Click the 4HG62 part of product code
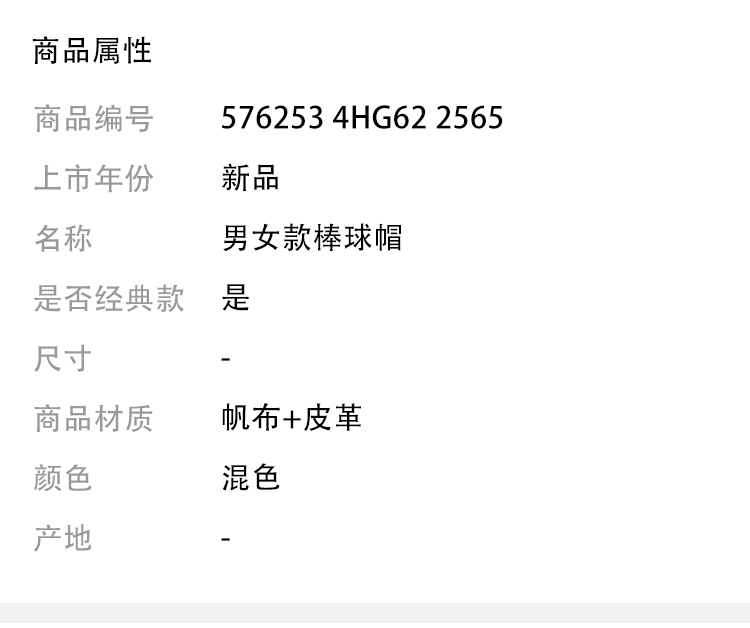Viewport: 750px width, 628px height. click(379, 118)
